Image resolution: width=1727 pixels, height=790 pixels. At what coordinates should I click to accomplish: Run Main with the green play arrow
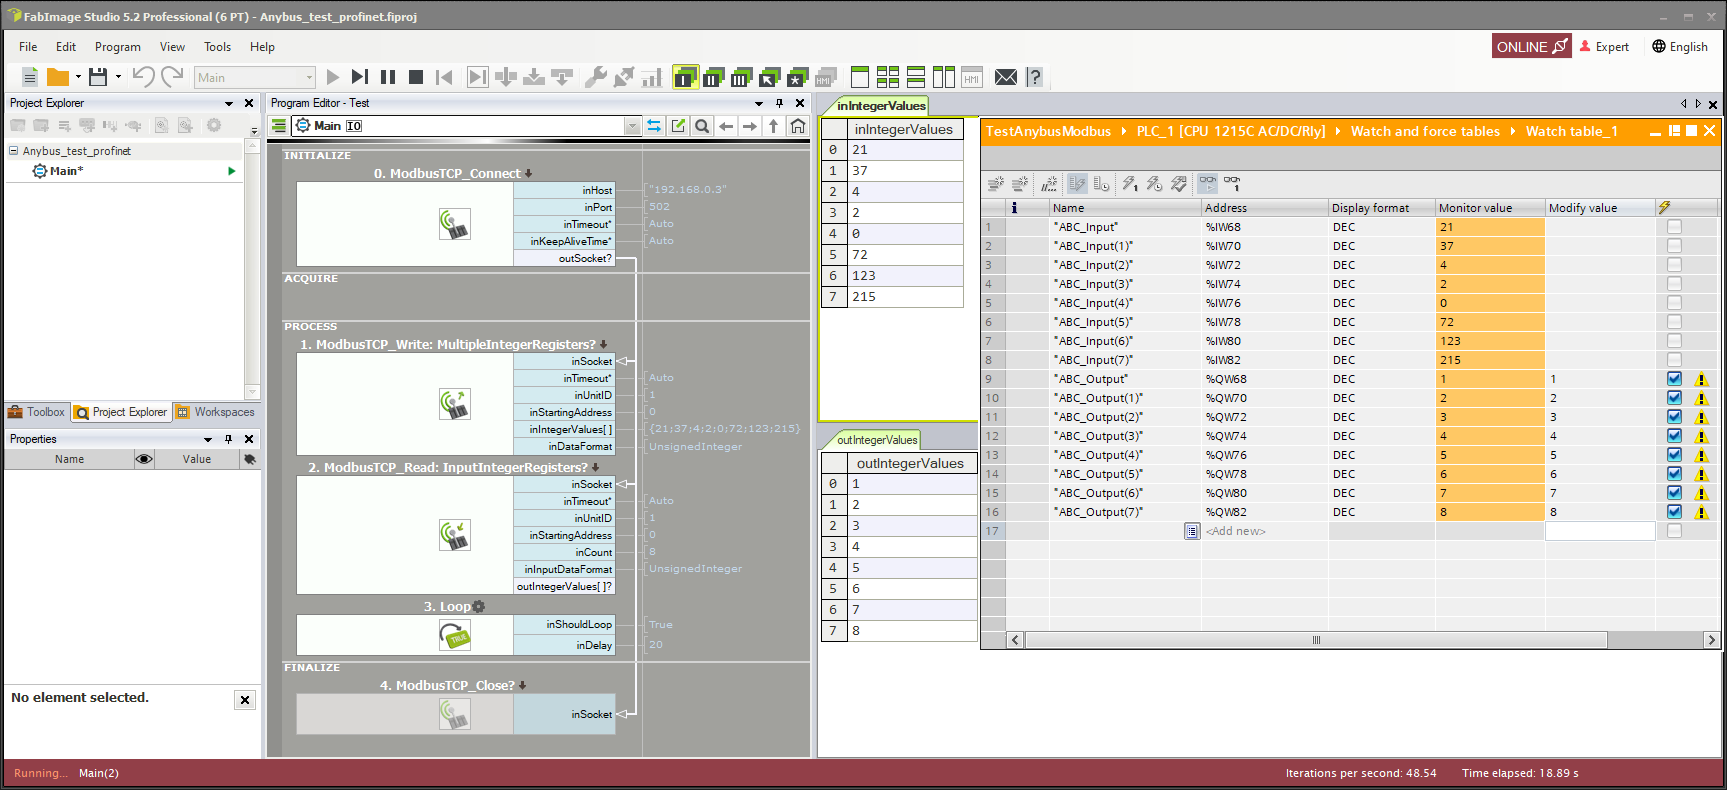click(232, 171)
